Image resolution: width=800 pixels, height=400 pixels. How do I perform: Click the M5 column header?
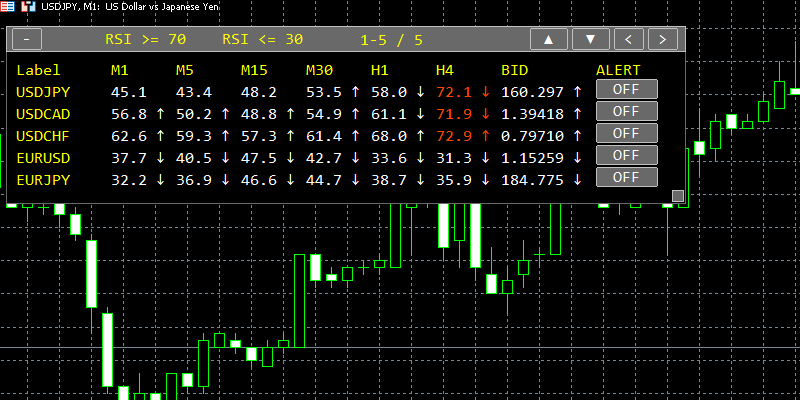[x=185, y=70]
